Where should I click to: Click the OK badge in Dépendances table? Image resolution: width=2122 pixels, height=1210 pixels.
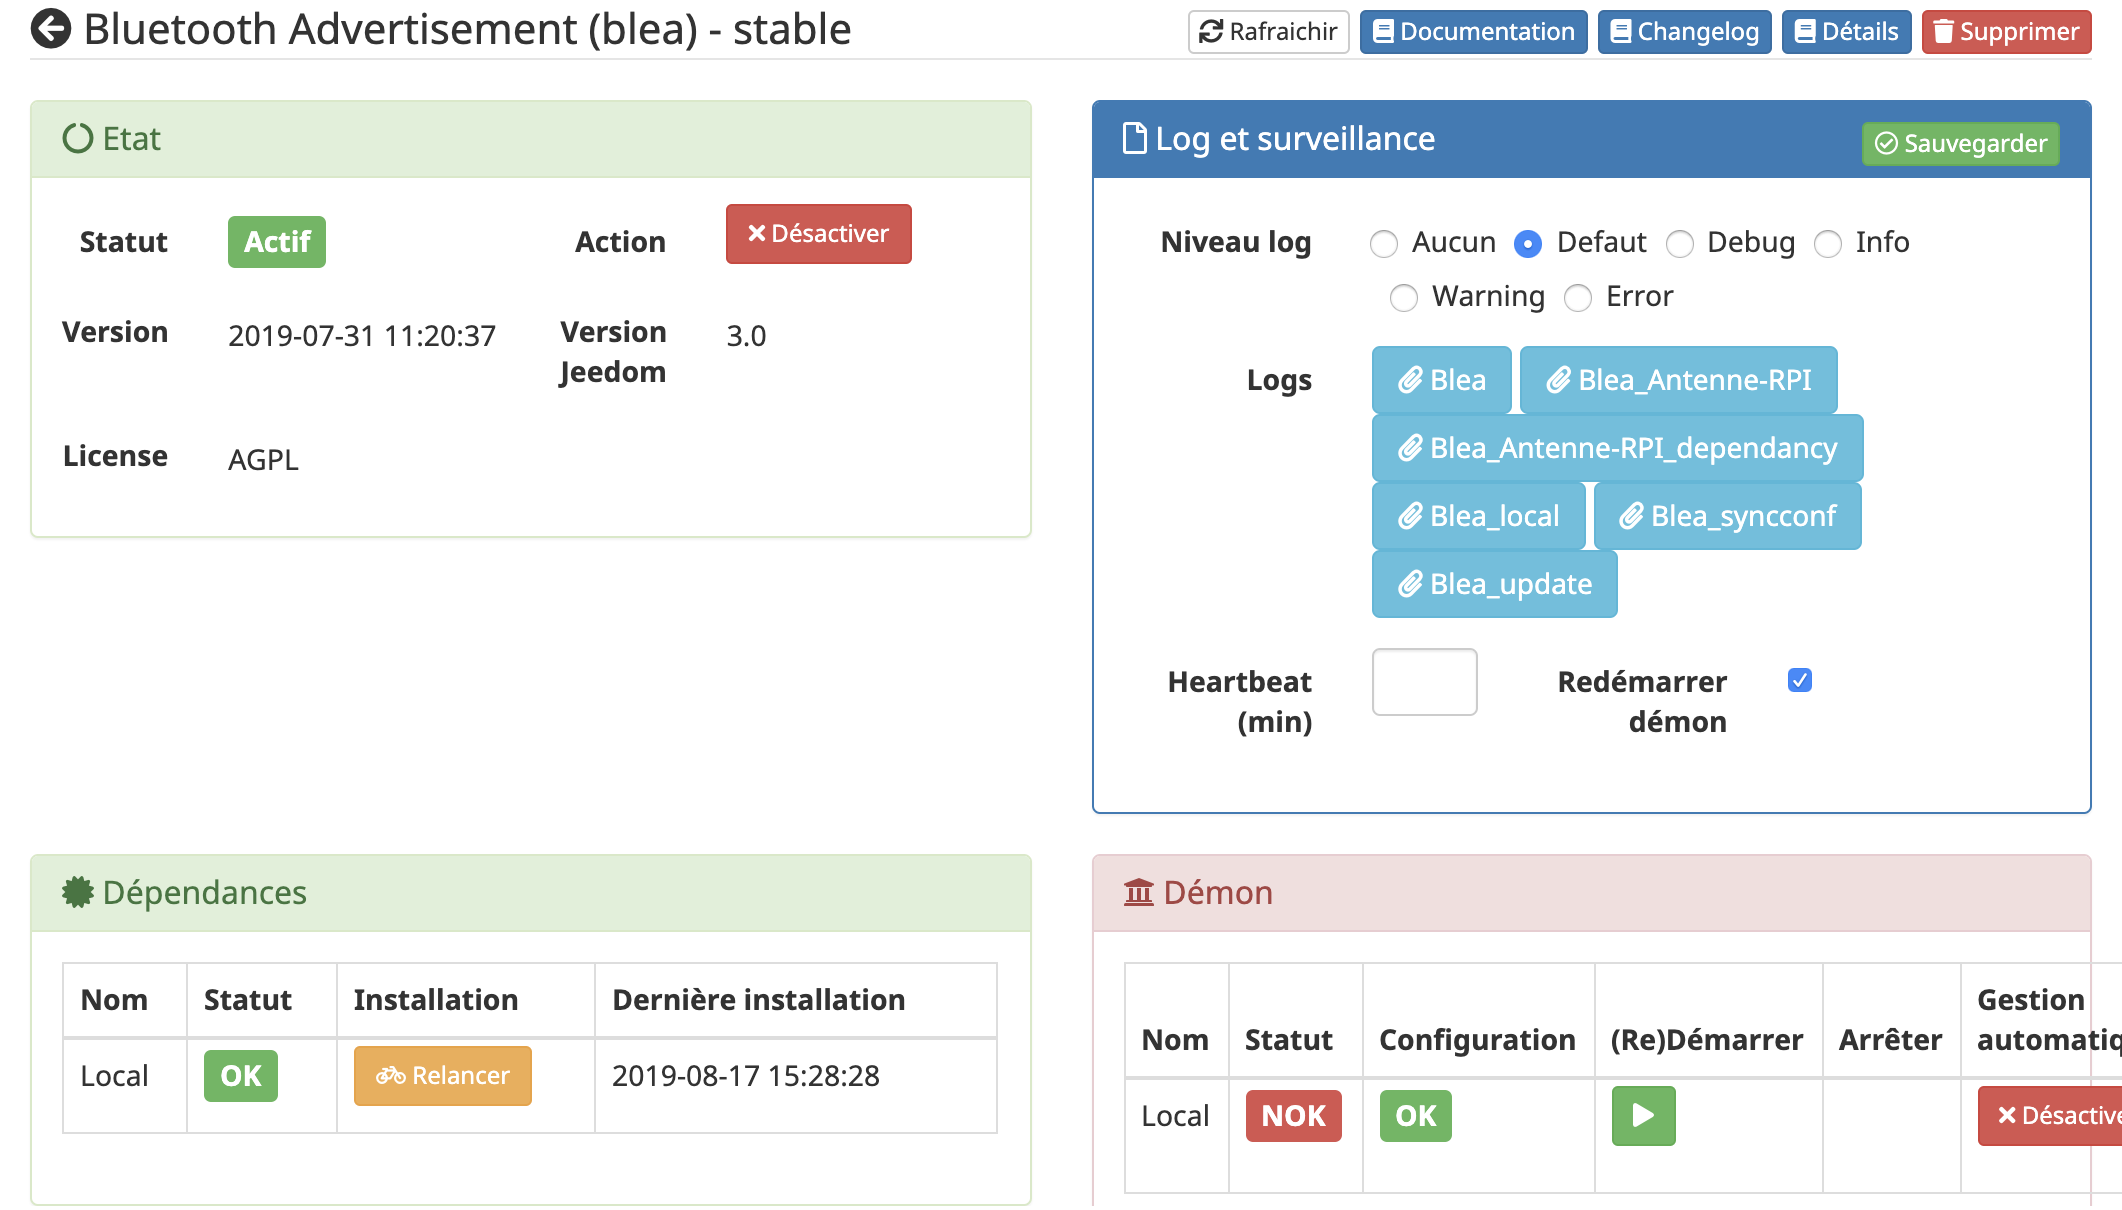(x=241, y=1076)
